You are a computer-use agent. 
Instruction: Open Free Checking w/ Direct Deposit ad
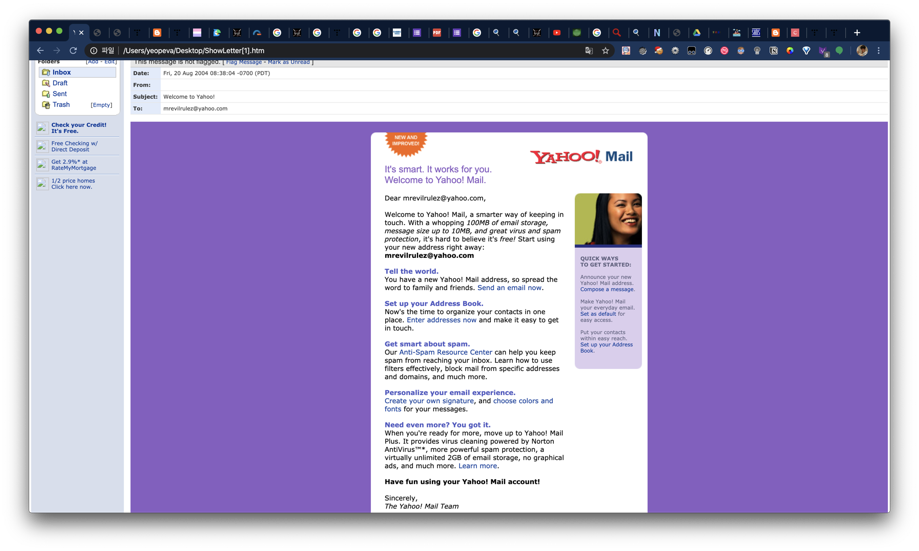(x=74, y=146)
